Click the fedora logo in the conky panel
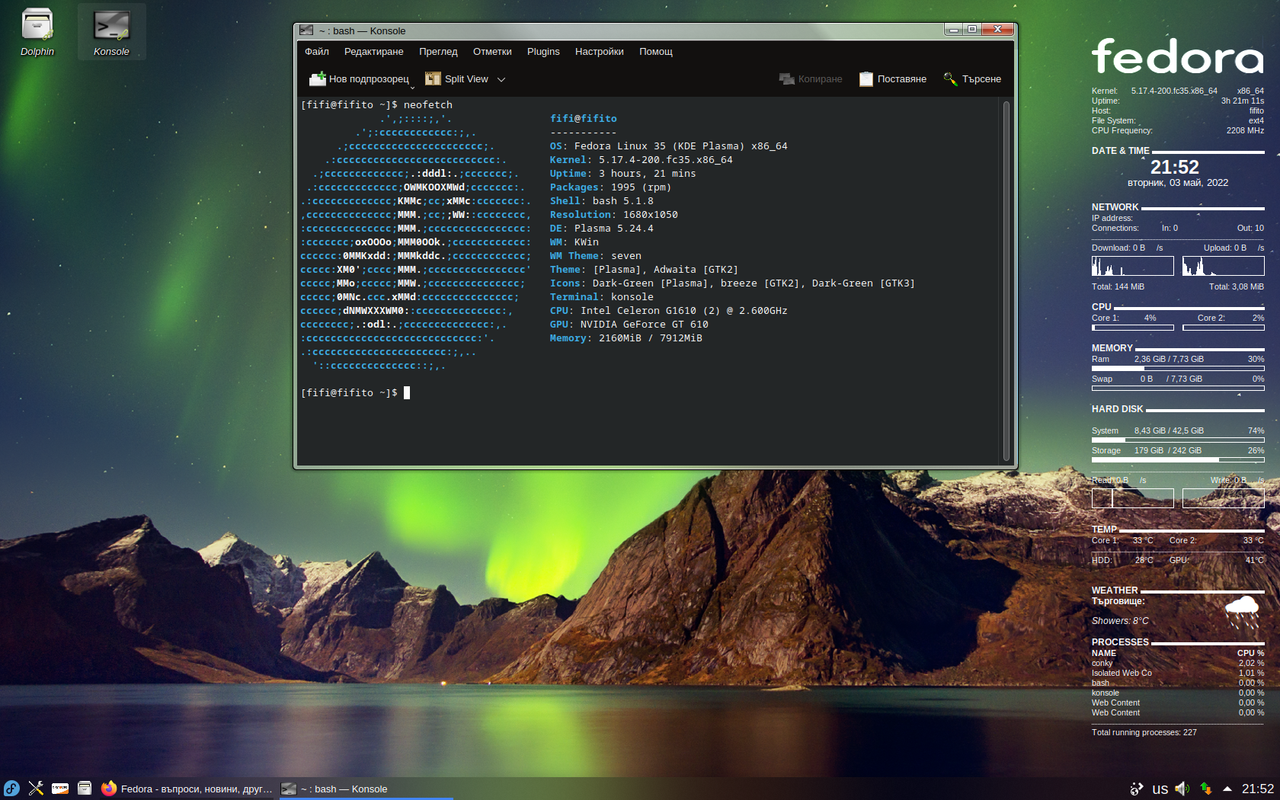The image size is (1280, 800). tap(1178, 56)
